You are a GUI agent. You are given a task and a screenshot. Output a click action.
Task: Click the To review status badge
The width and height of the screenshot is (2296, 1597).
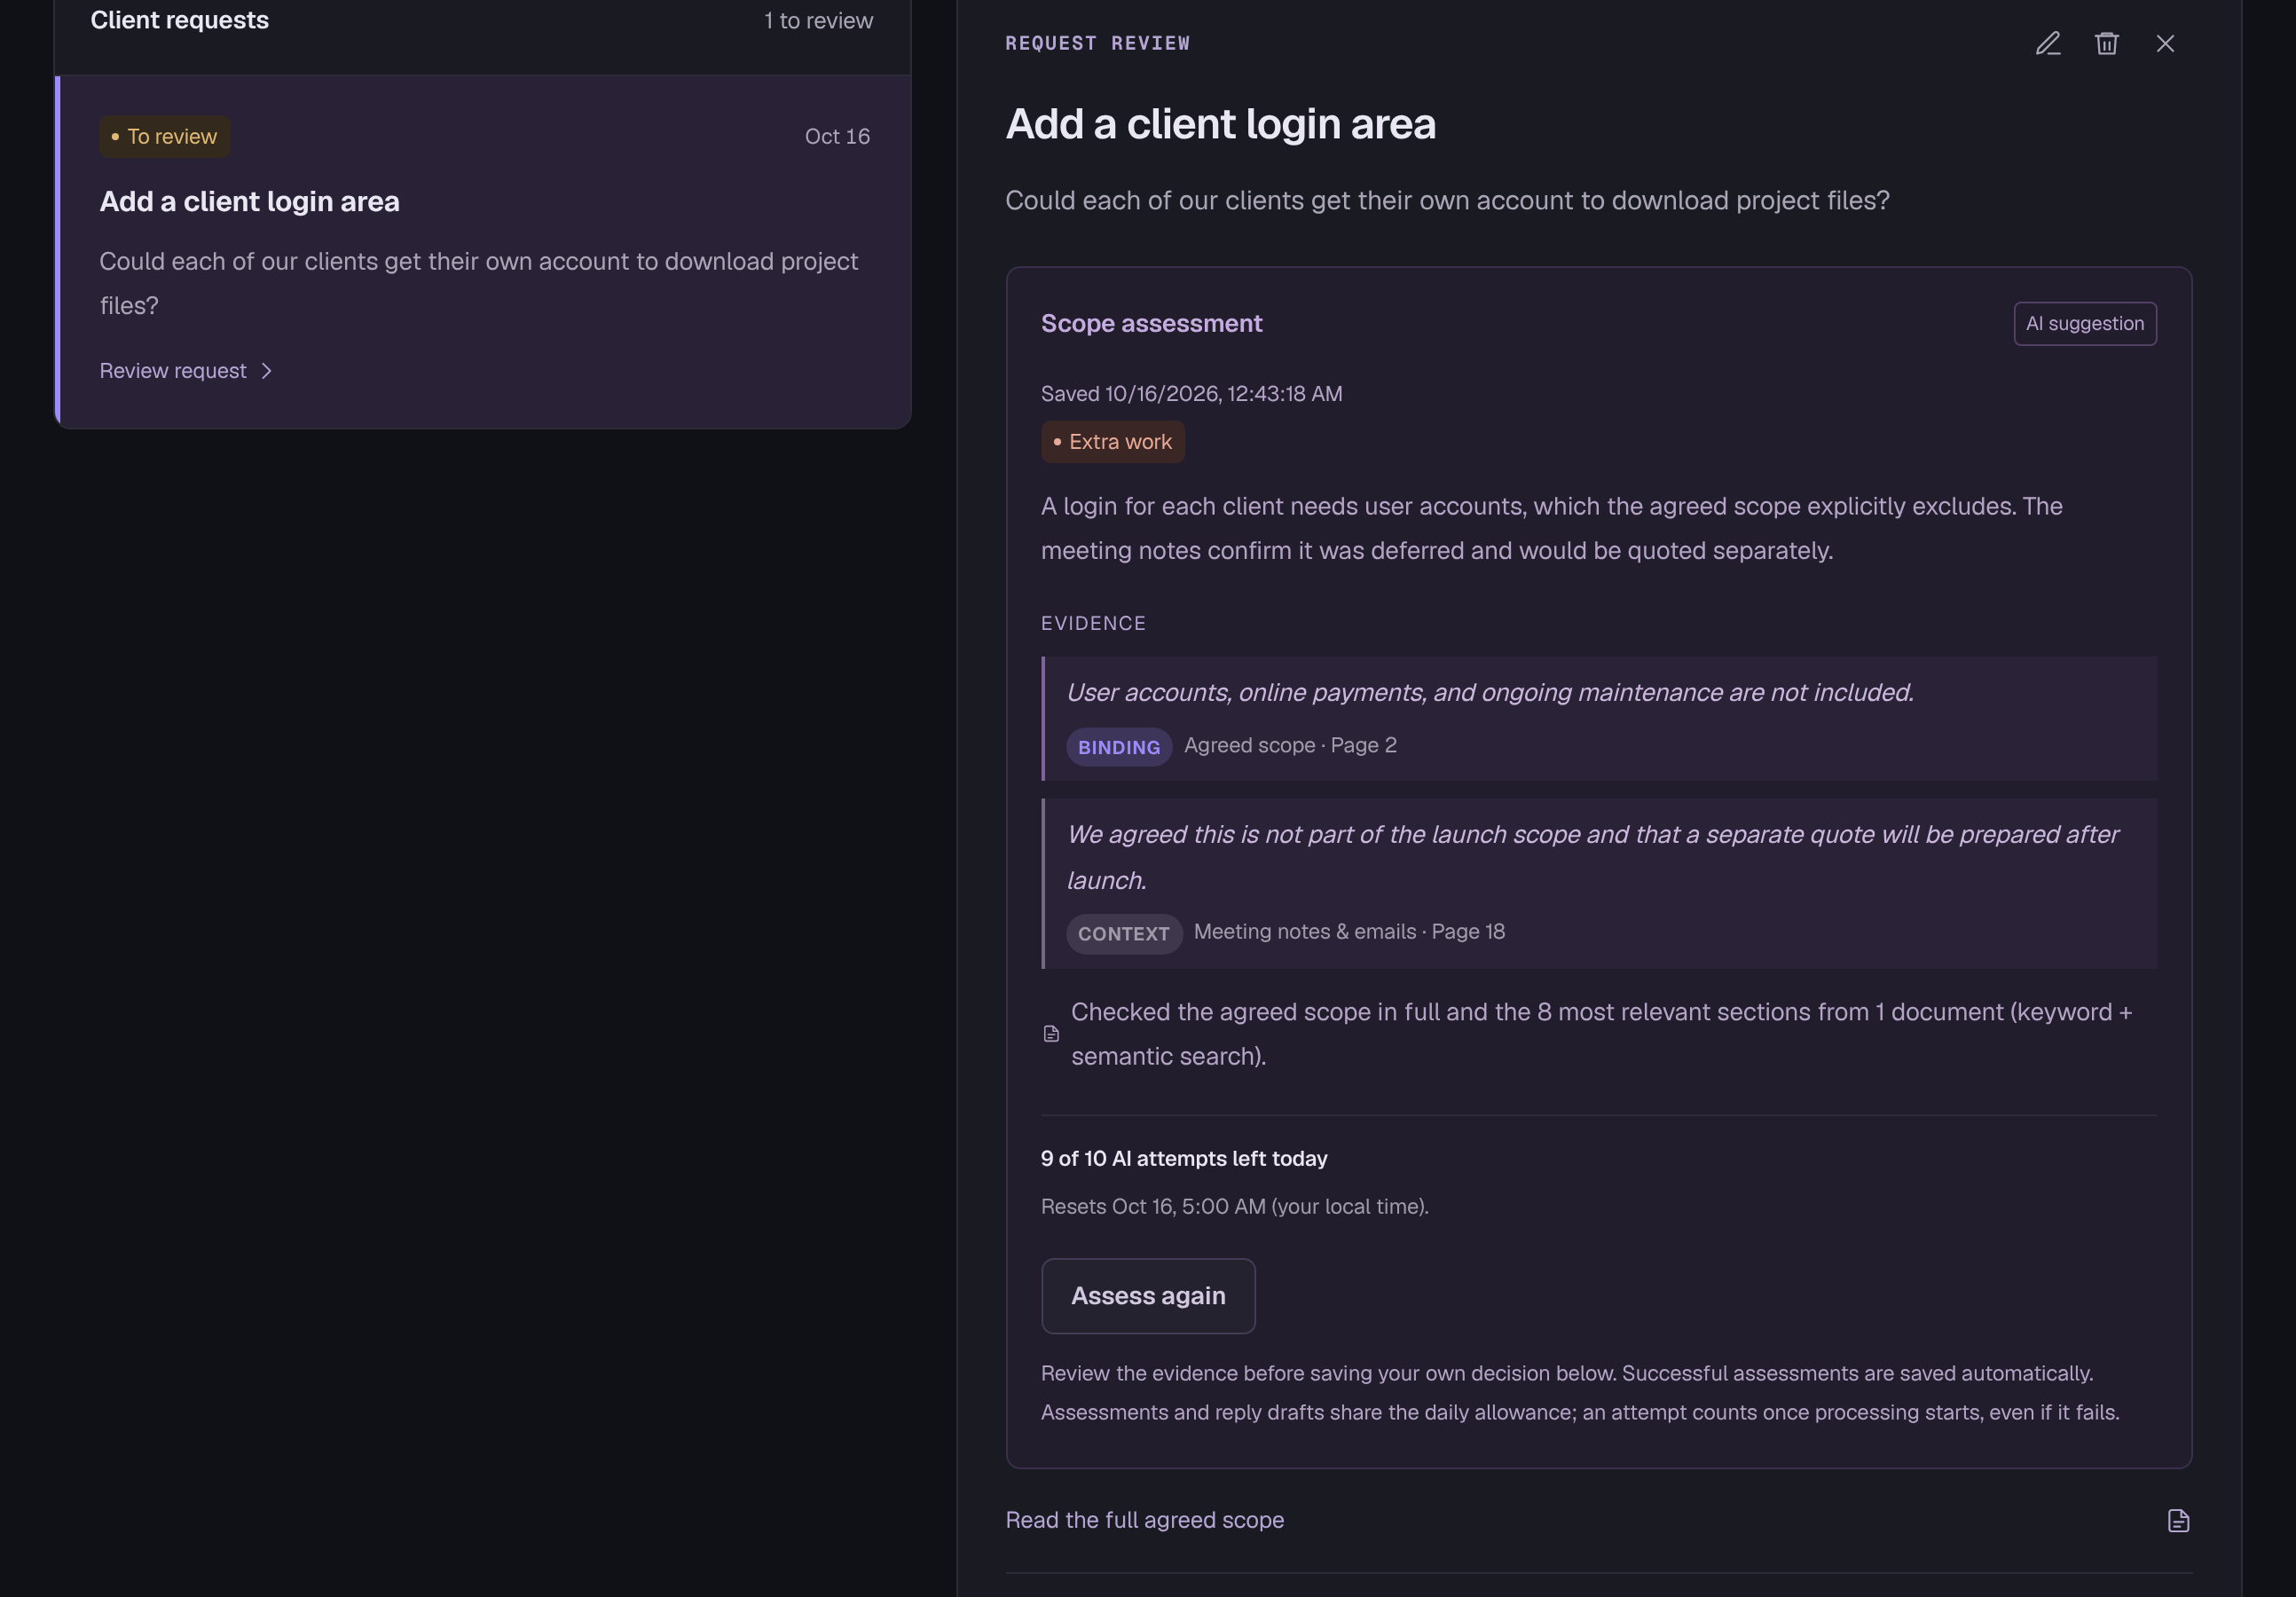coord(165,137)
